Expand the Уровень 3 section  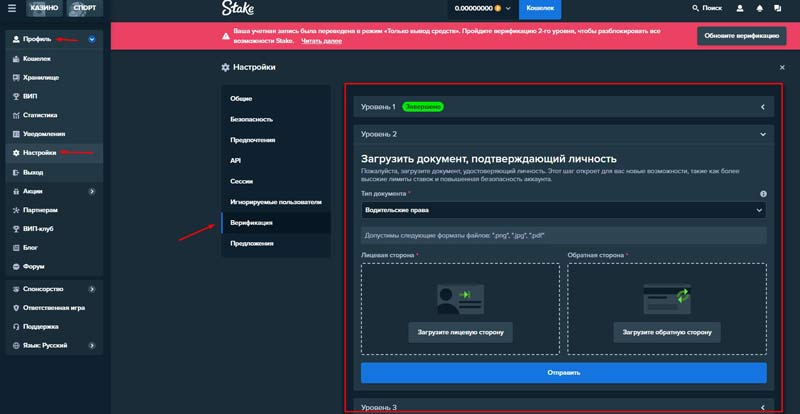(x=563, y=407)
